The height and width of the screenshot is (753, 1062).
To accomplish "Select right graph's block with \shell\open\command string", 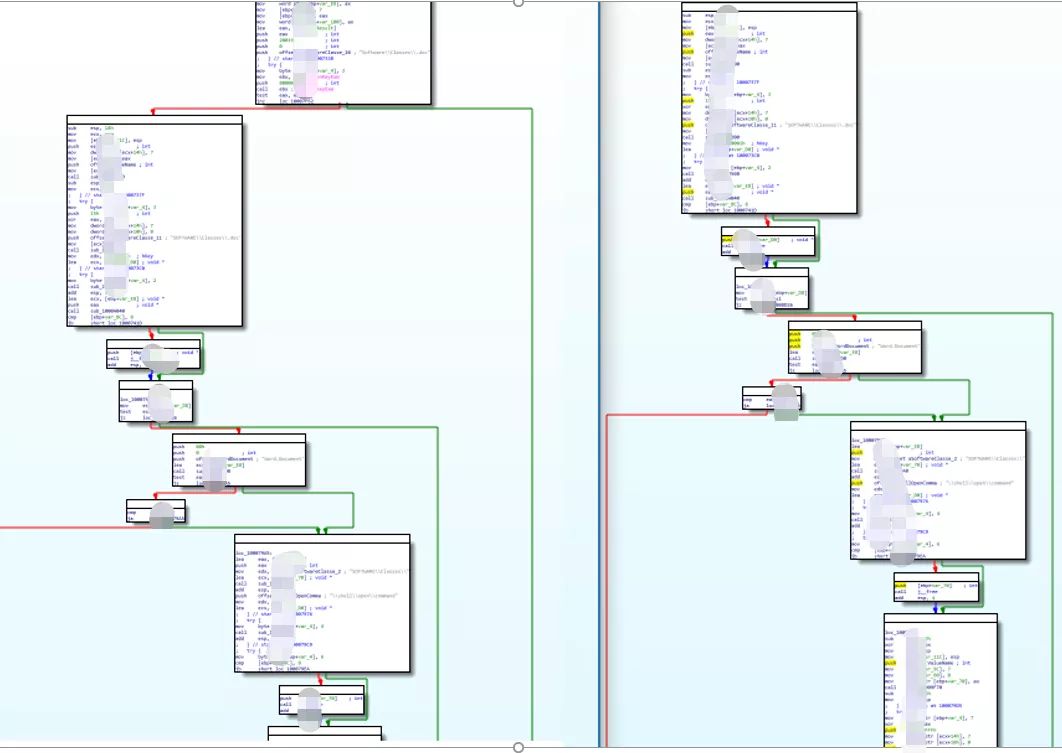I will [x=939, y=490].
